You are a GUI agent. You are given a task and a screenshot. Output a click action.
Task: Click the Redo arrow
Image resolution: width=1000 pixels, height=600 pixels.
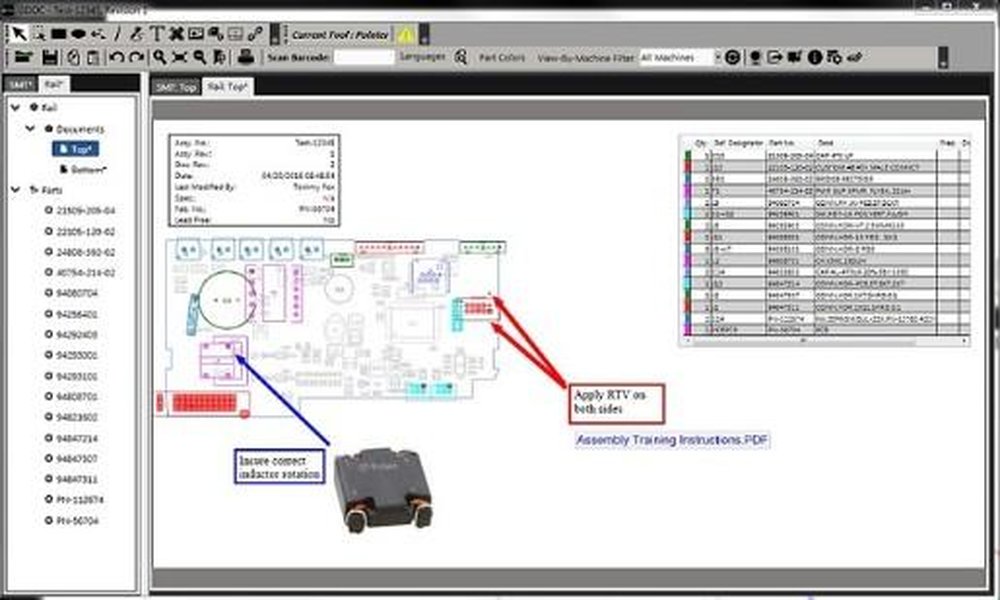134,58
